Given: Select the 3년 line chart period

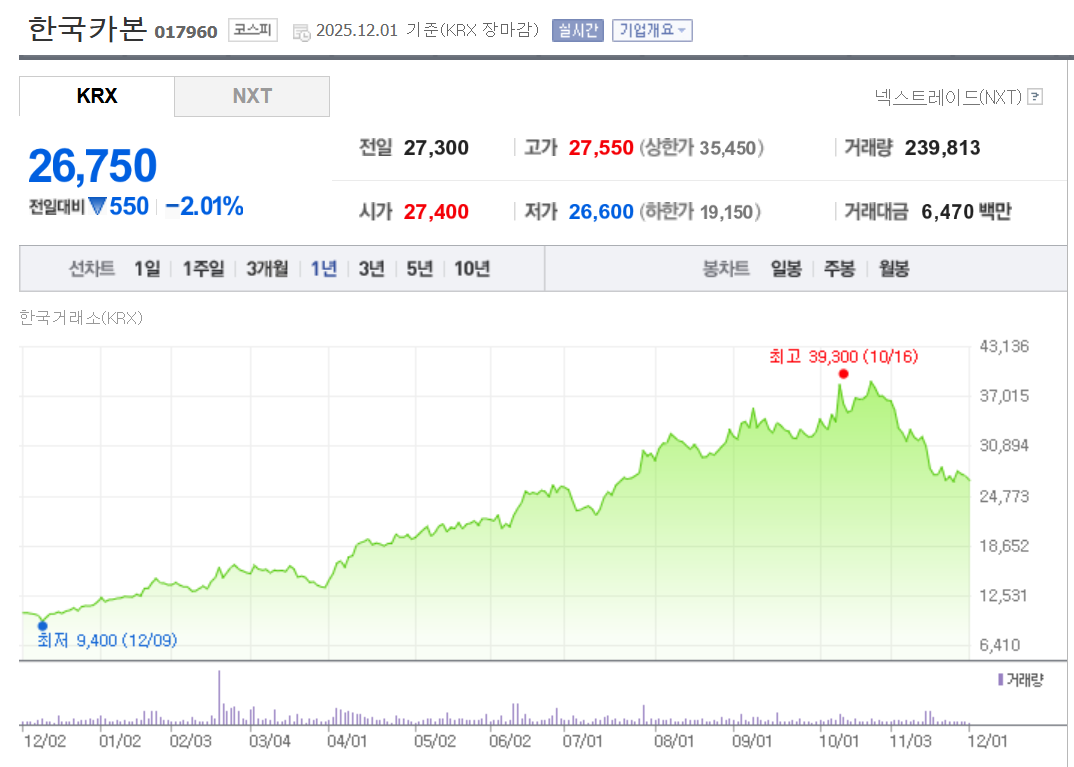Looking at the screenshot, I should pyautogui.click(x=371, y=268).
